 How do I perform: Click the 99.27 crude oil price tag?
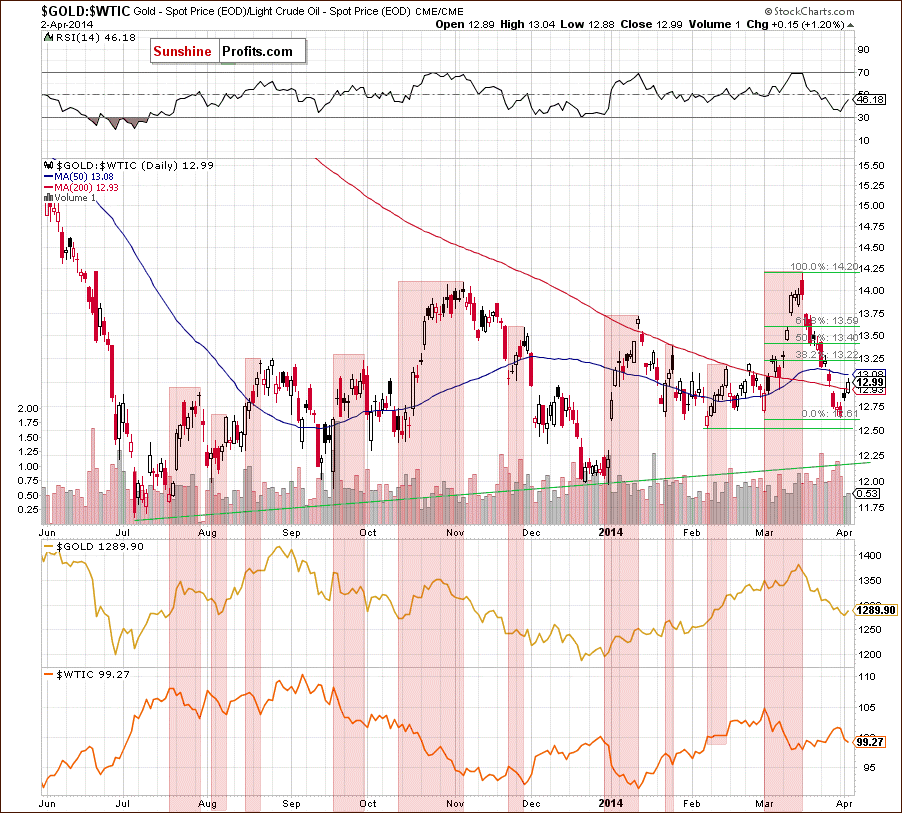click(870, 742)
